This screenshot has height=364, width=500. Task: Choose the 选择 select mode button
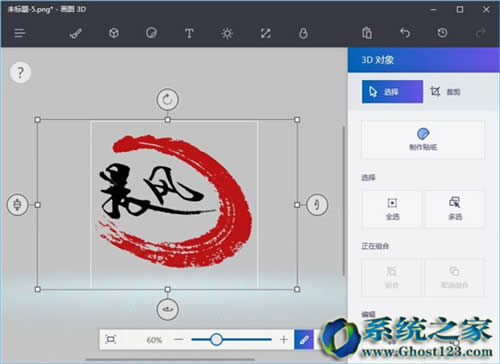[x=392, y=92]
